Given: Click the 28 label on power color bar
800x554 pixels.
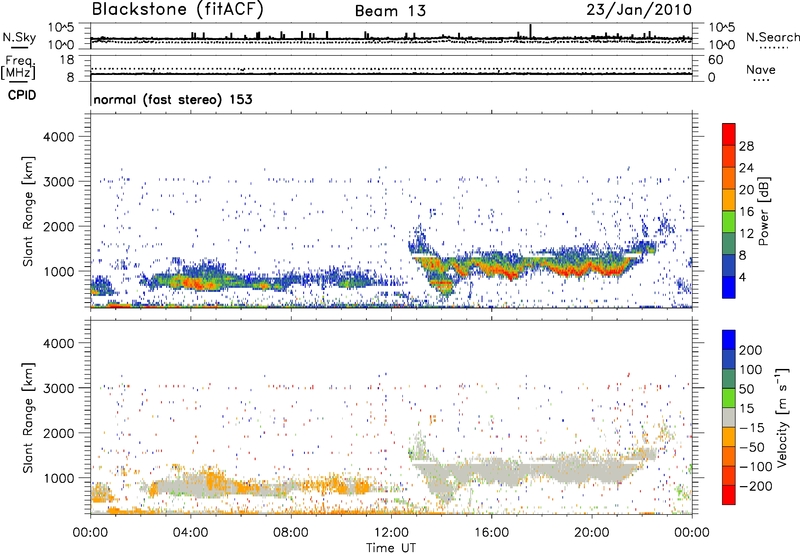Looking at the screenshot, I should click(x=746, y=146).
